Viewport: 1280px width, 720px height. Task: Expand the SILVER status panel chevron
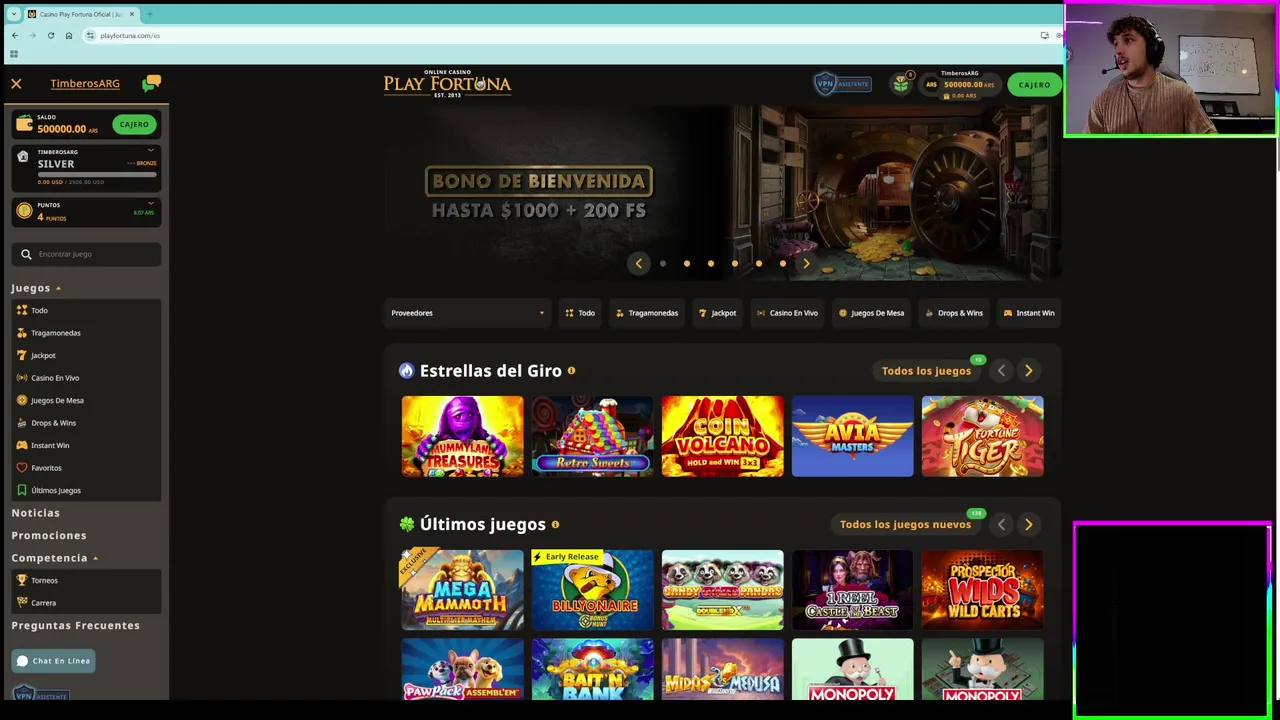click(151, 150)
